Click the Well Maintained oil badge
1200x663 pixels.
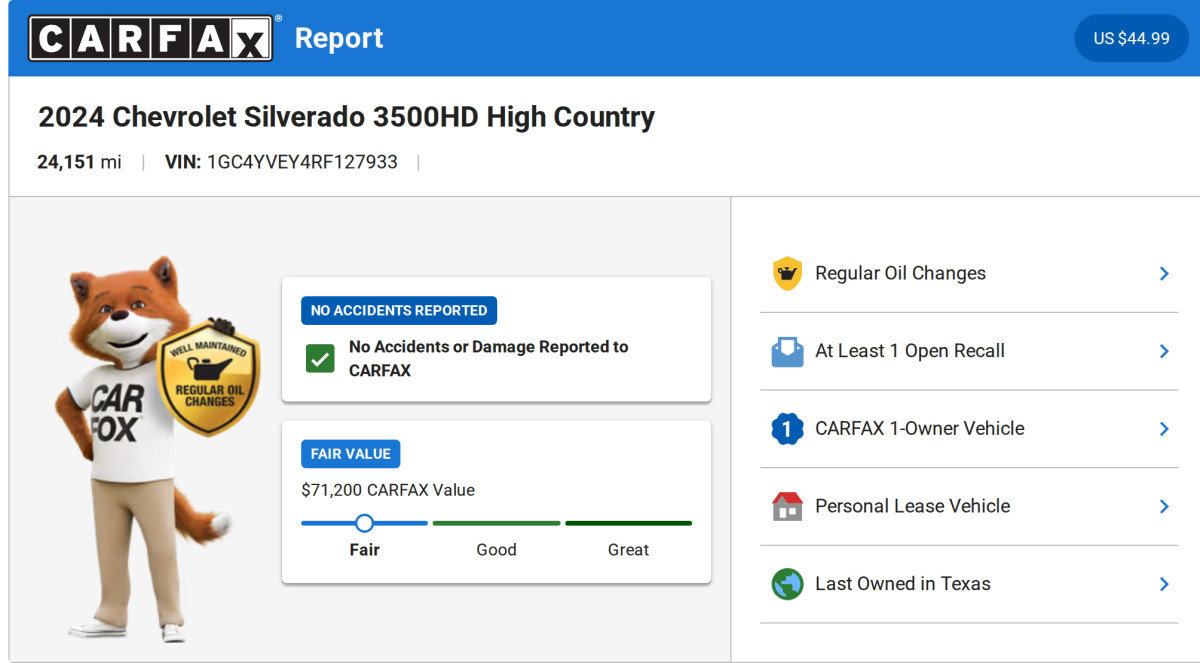[x=209, y=378]
